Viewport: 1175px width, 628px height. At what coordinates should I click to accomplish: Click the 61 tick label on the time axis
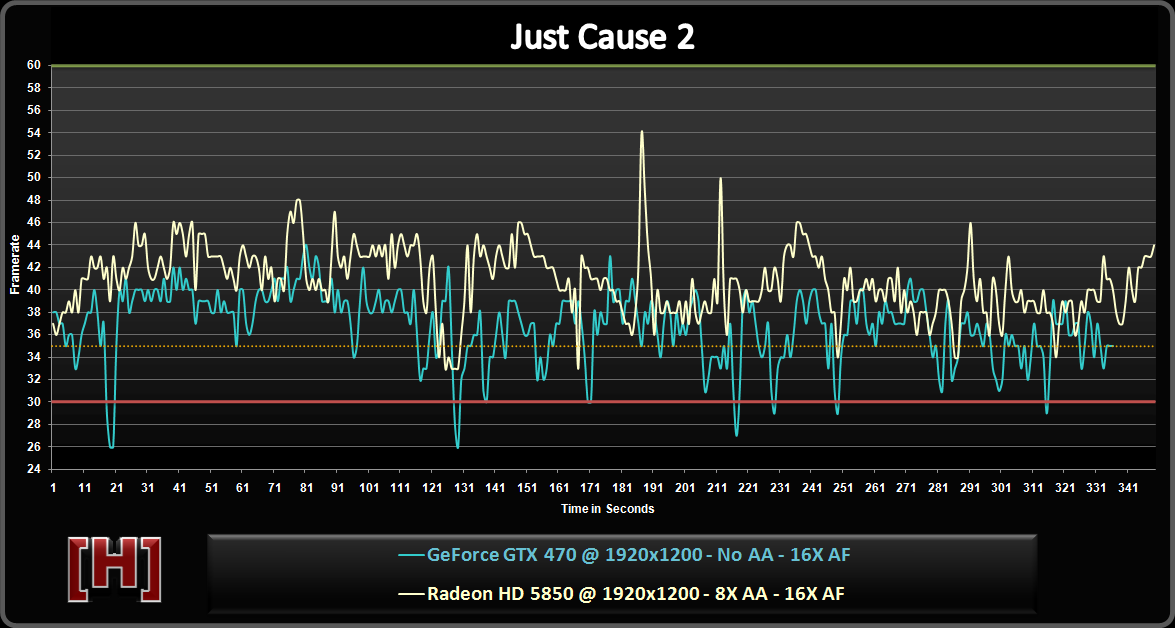[243, 488]
